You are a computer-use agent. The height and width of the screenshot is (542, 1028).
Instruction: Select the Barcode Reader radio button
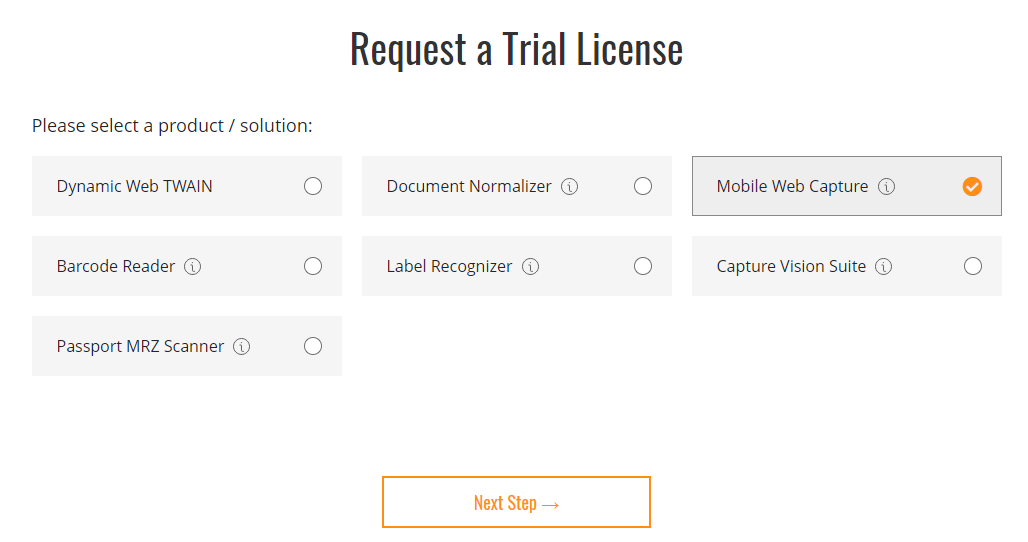[313, 266]
